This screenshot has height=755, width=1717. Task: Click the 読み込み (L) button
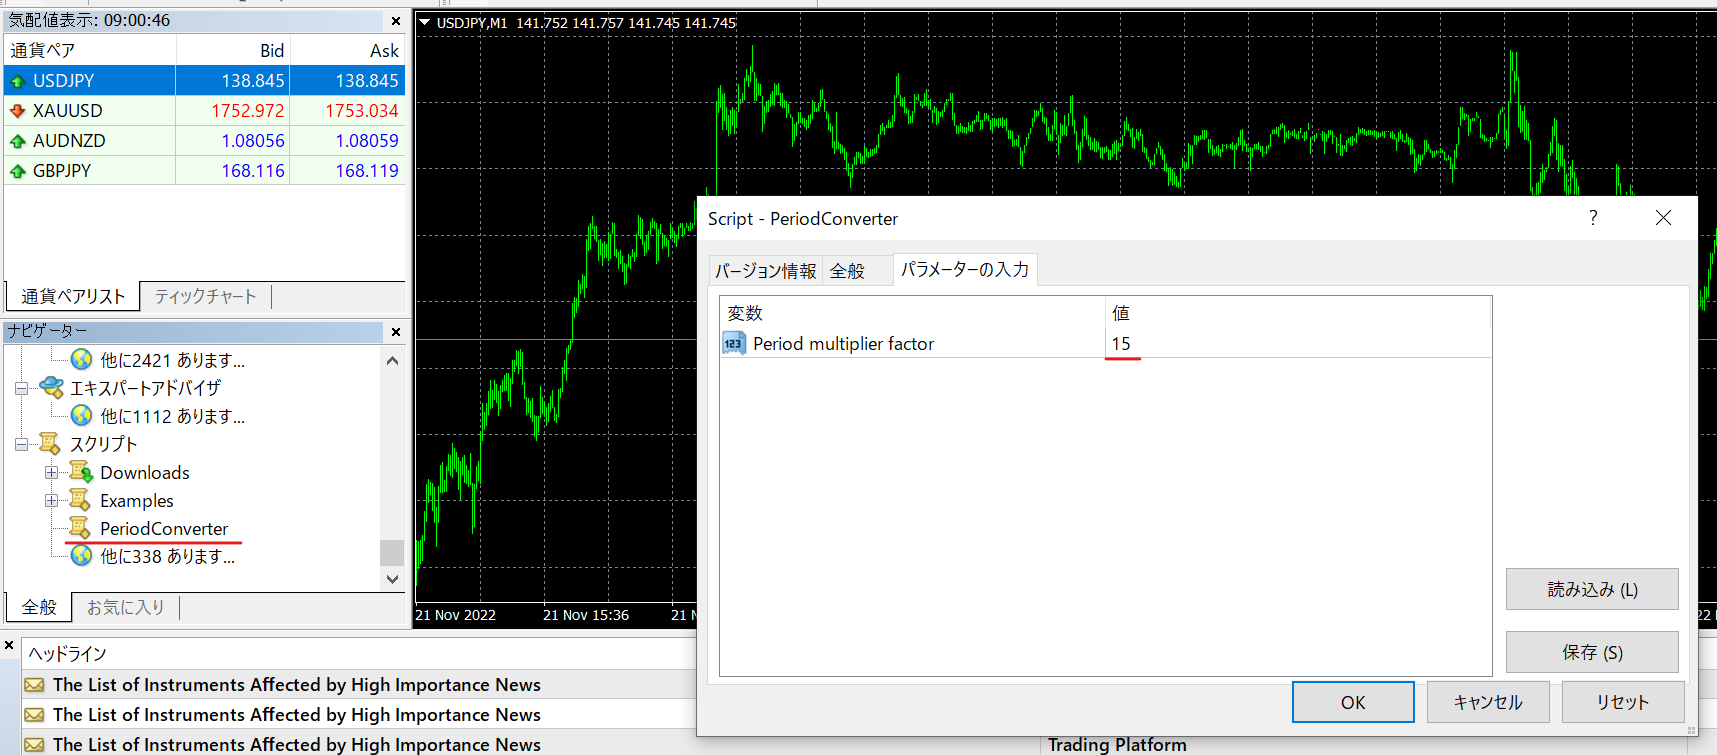1592,589
